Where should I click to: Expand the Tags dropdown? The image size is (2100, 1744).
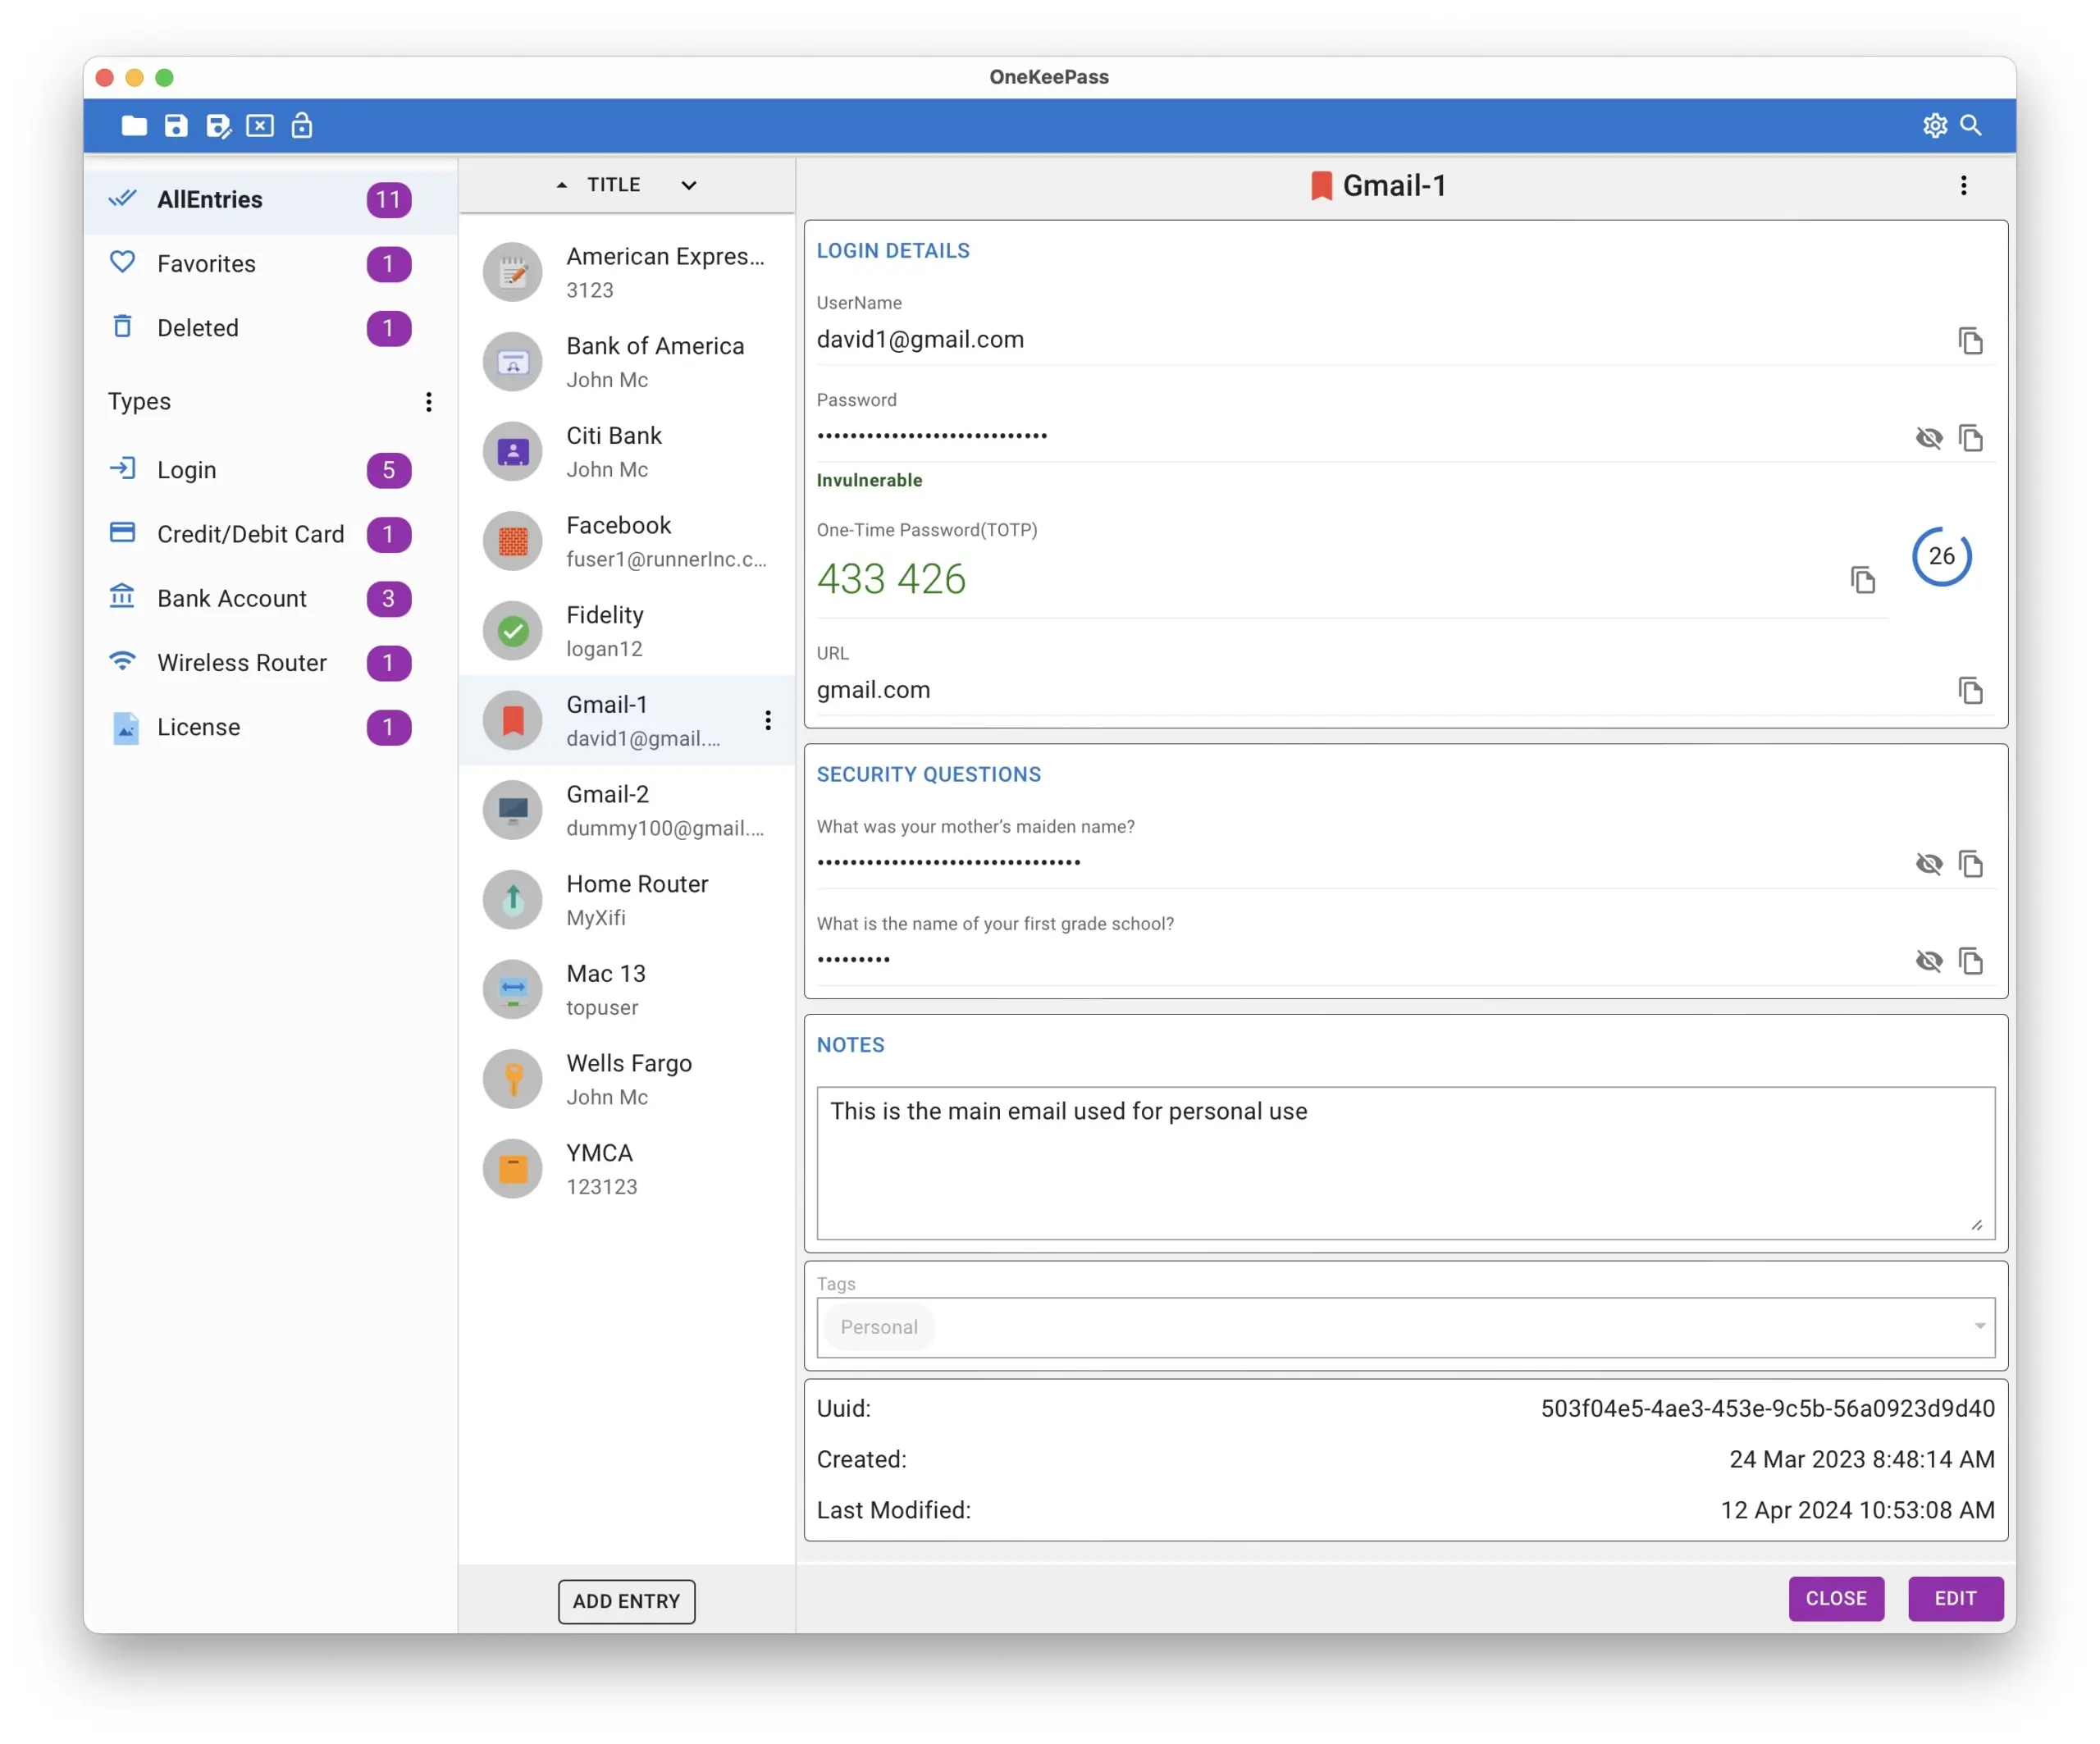[1979, 1324]
